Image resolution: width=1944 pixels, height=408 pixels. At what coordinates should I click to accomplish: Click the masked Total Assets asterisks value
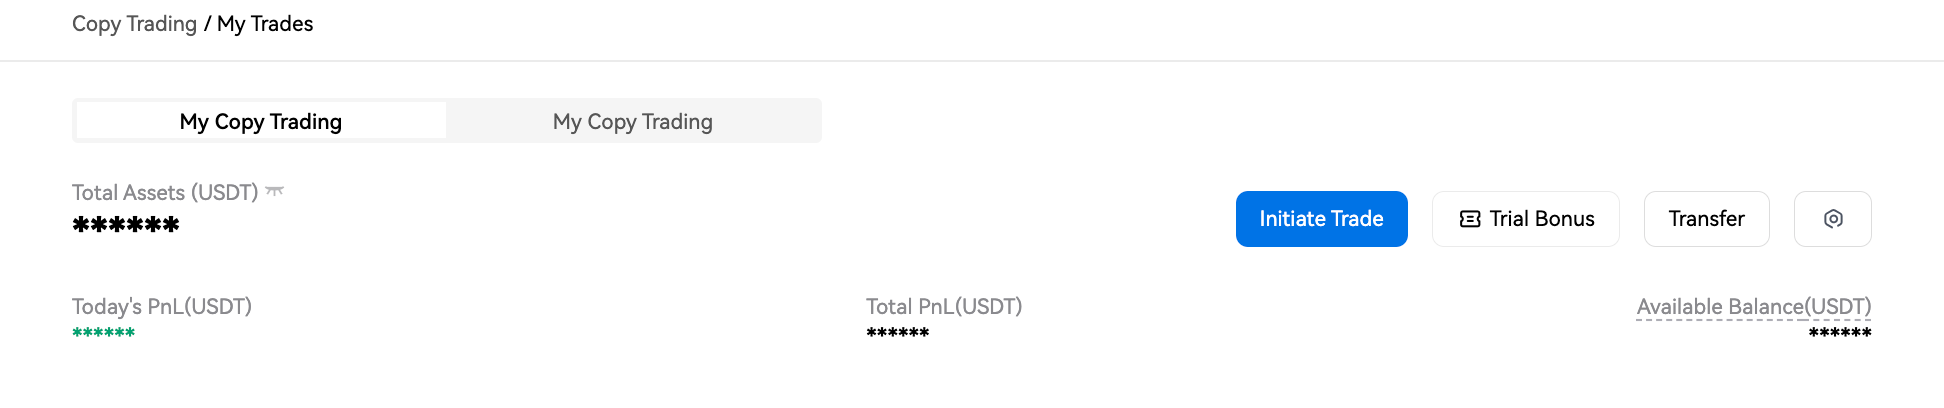126,225
